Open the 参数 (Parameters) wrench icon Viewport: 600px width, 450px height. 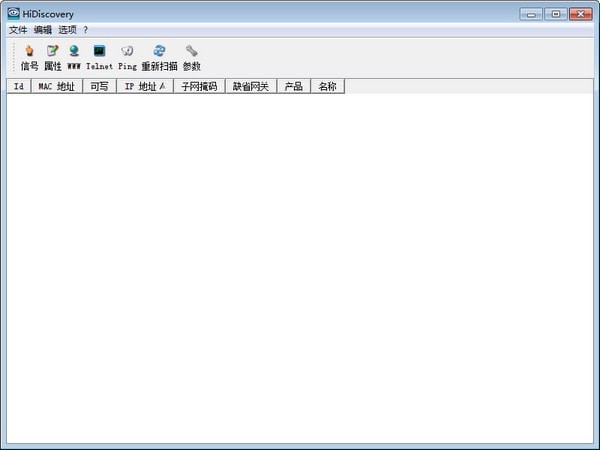pyautogui.click(x=191, y=56)
